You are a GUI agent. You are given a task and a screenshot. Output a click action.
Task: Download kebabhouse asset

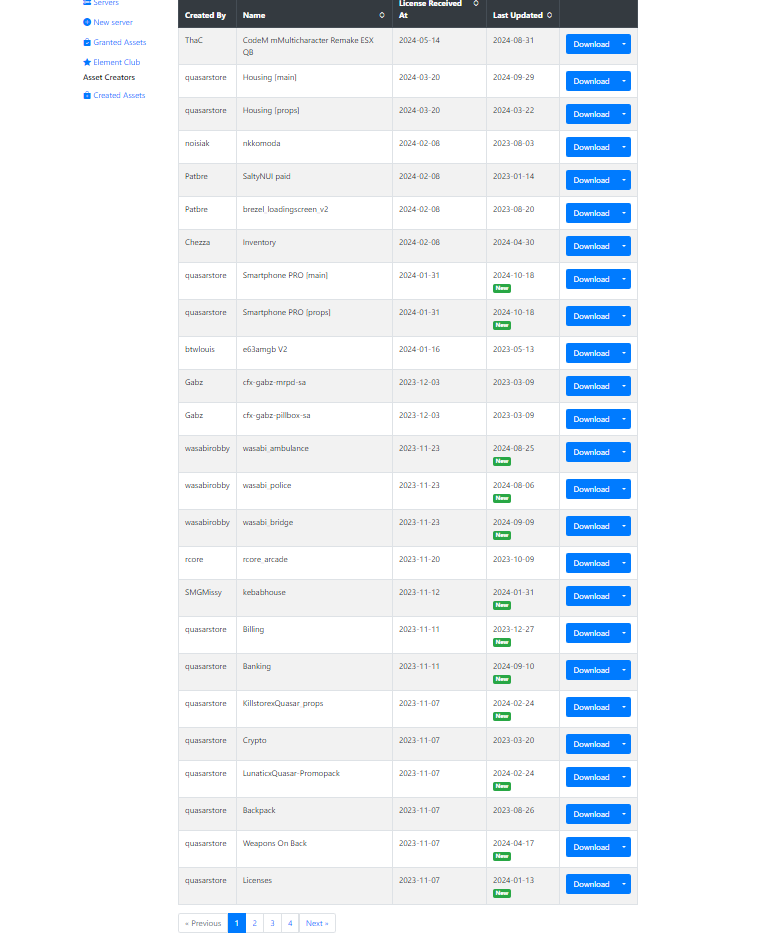(591, 596)
